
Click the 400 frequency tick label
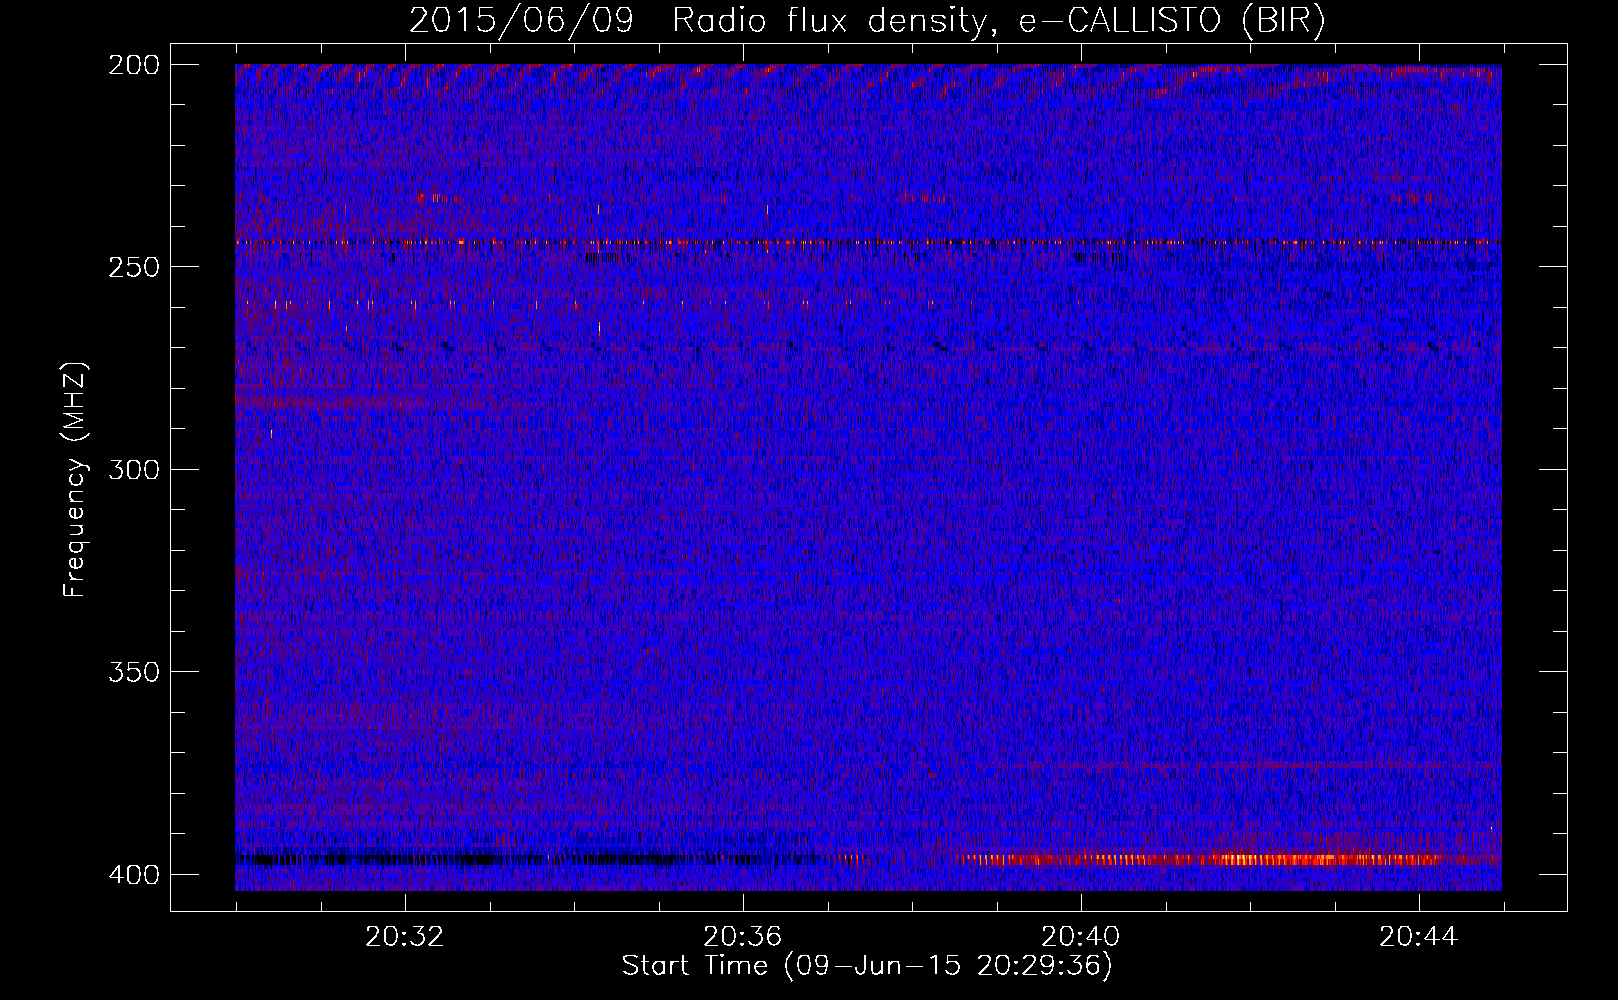click(x=133, y=875)
